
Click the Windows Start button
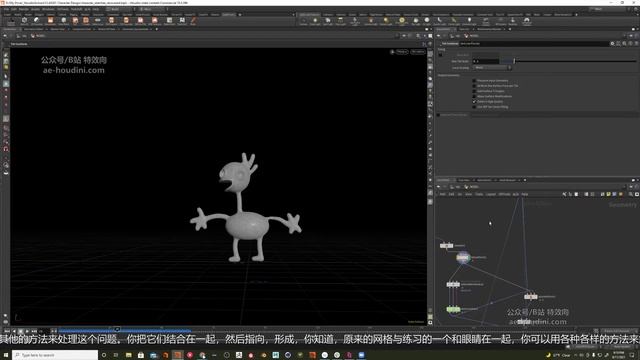pyautogui.click(x=6, y=355)
